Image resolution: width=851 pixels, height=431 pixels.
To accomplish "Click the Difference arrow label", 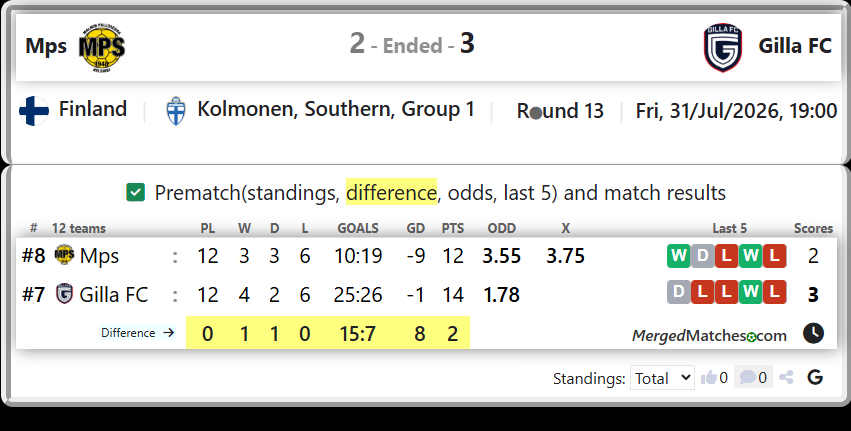I will coord(137,333).
